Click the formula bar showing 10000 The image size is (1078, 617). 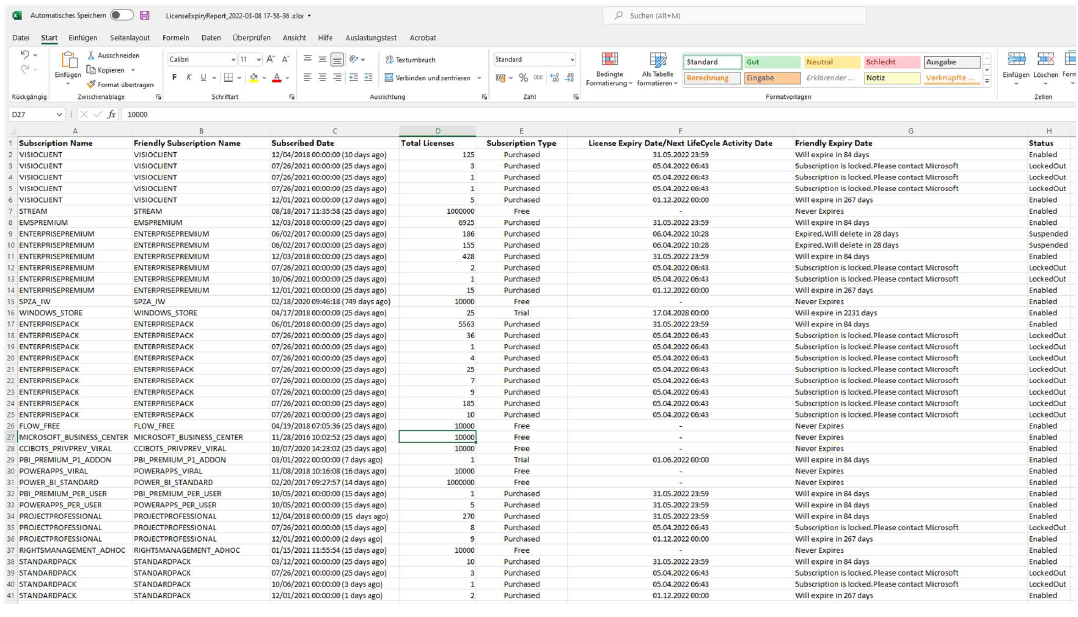click(x=598, y=115)
